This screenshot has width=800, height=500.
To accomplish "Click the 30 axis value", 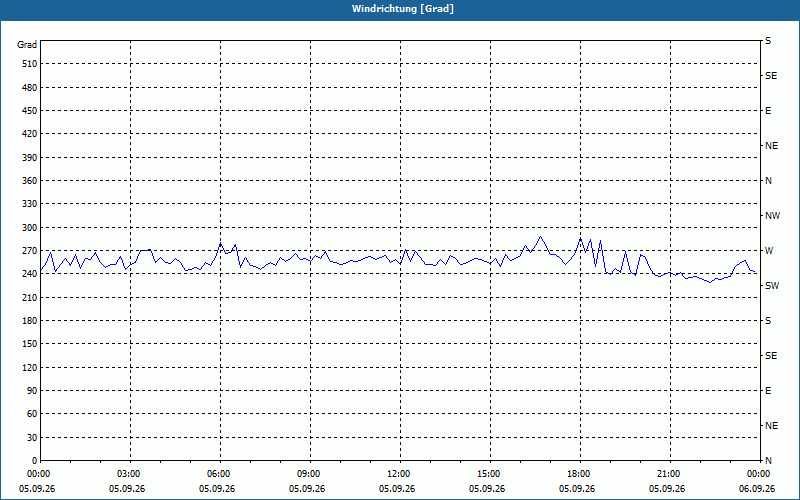I will pos(32,438).
